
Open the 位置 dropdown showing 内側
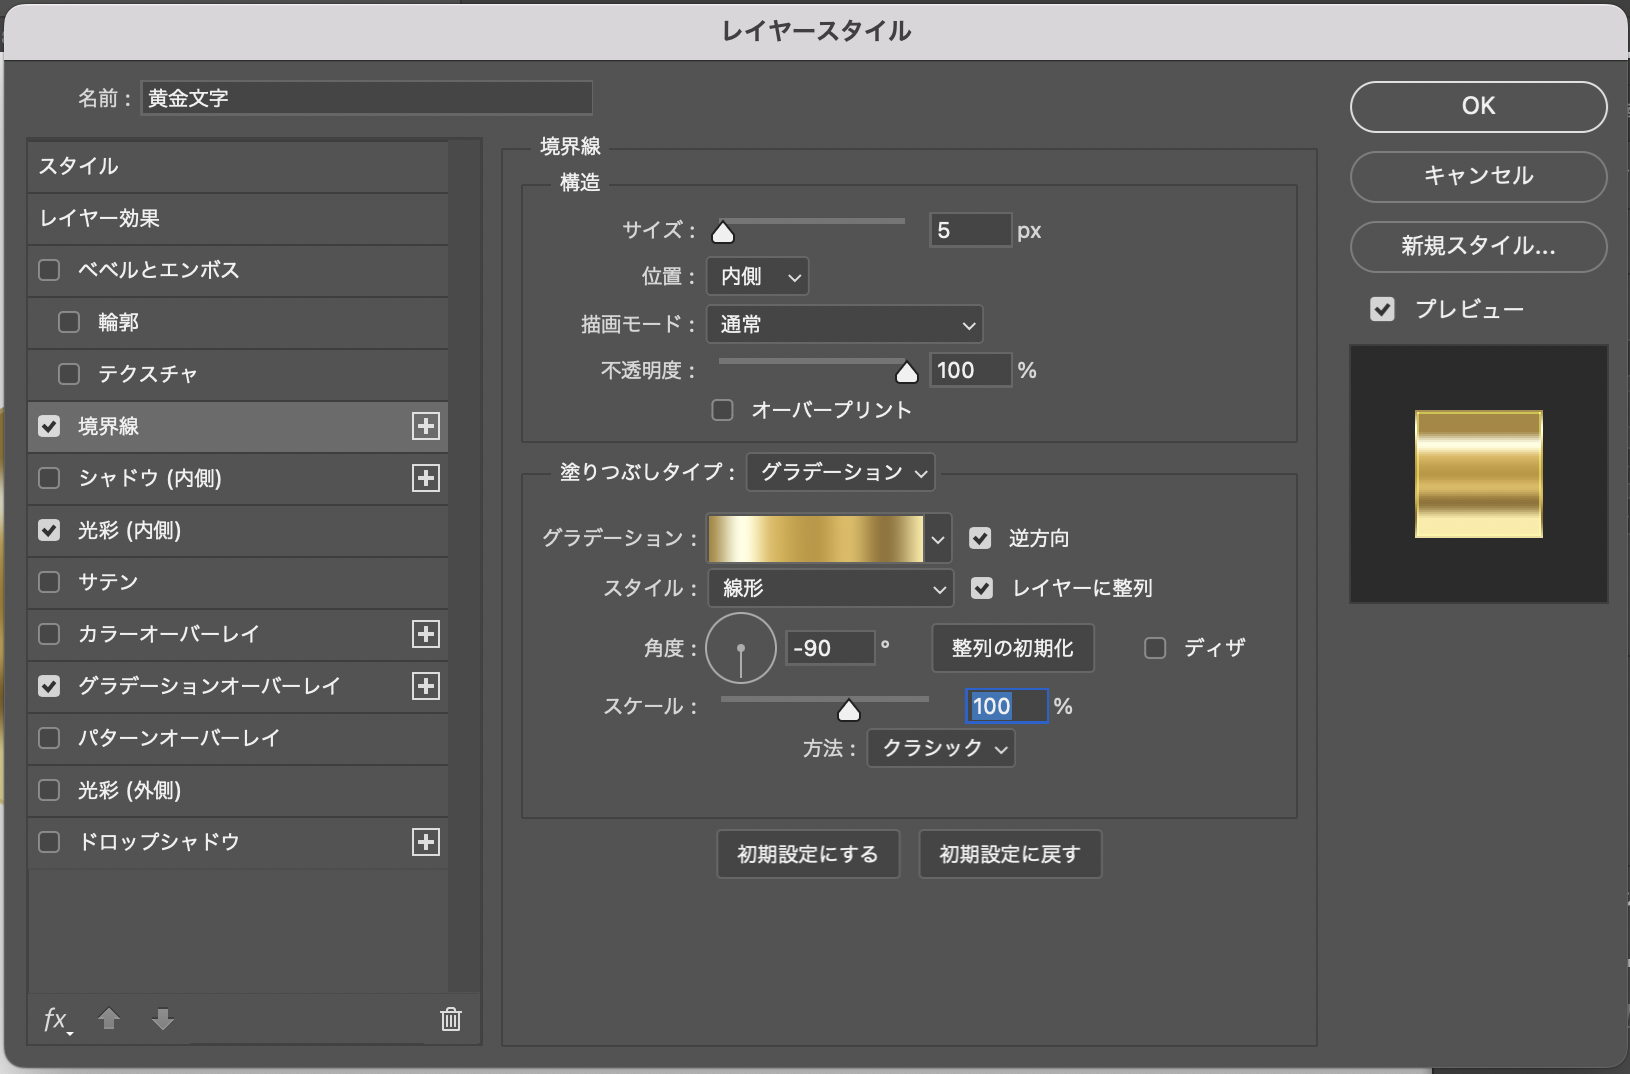(758, 276)
